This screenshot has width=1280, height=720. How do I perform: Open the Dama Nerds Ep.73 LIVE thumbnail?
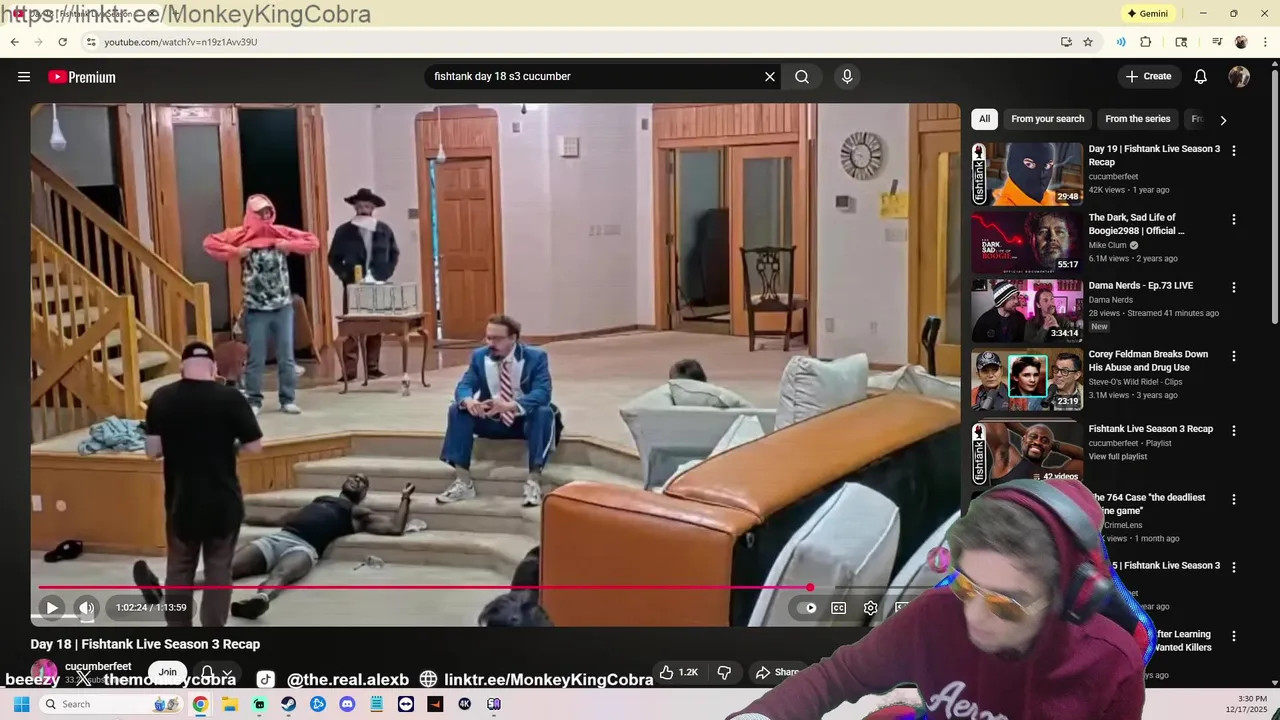[1027, 310]
